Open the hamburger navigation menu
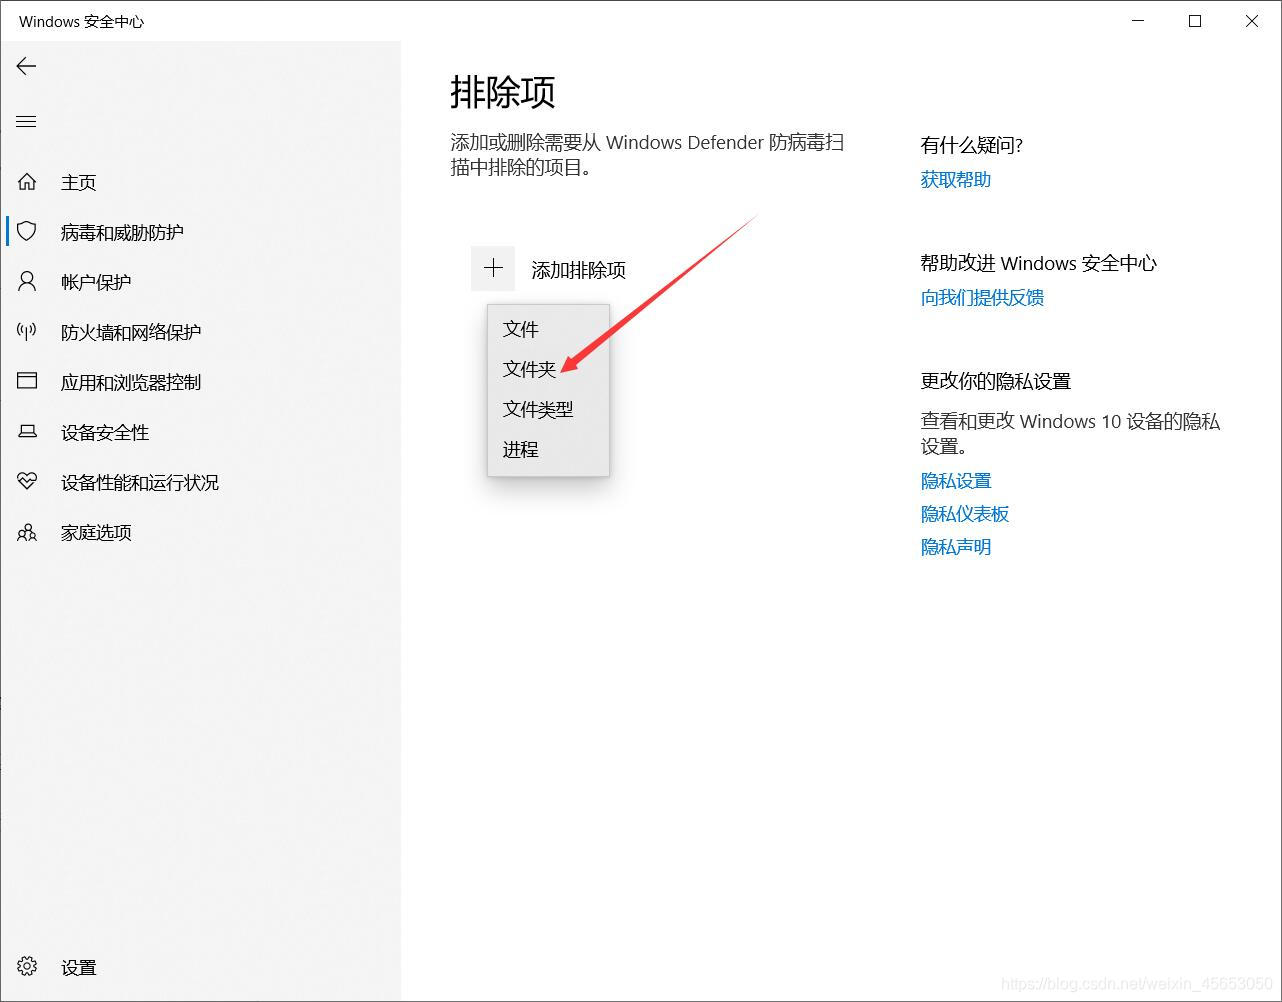Viewport: 1282px width, 1002px height. coord(26,122)
